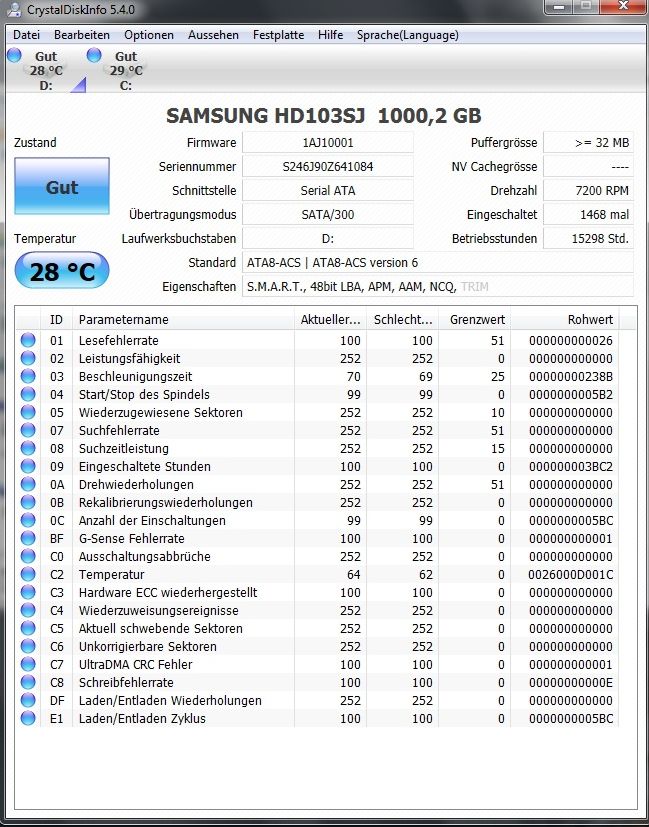Click status orb for C2 Temperatur row
The height and width of the screenshot is (827, 649).
(28, 574)
